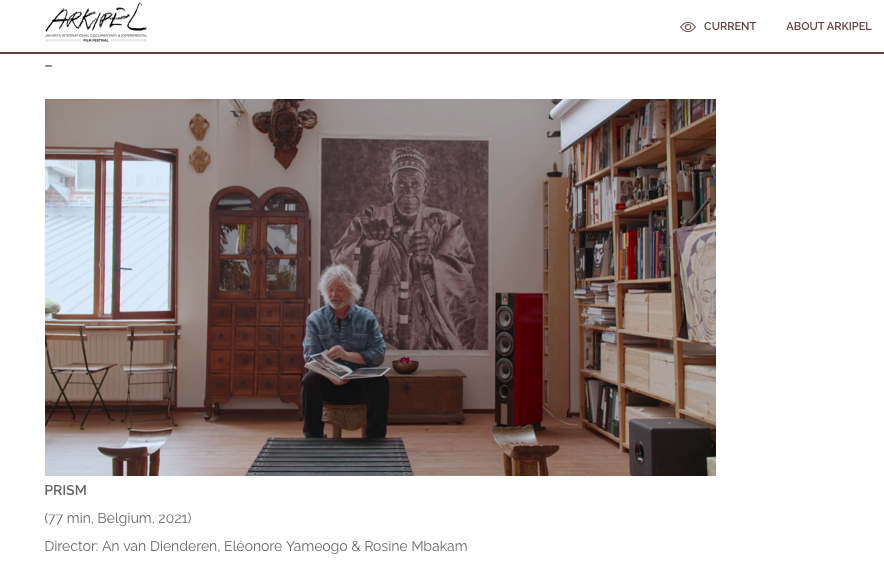This screenshot has width=884, height=561.
Task: Click the eye icon beside CURRENT
Action: pos(688,26)
